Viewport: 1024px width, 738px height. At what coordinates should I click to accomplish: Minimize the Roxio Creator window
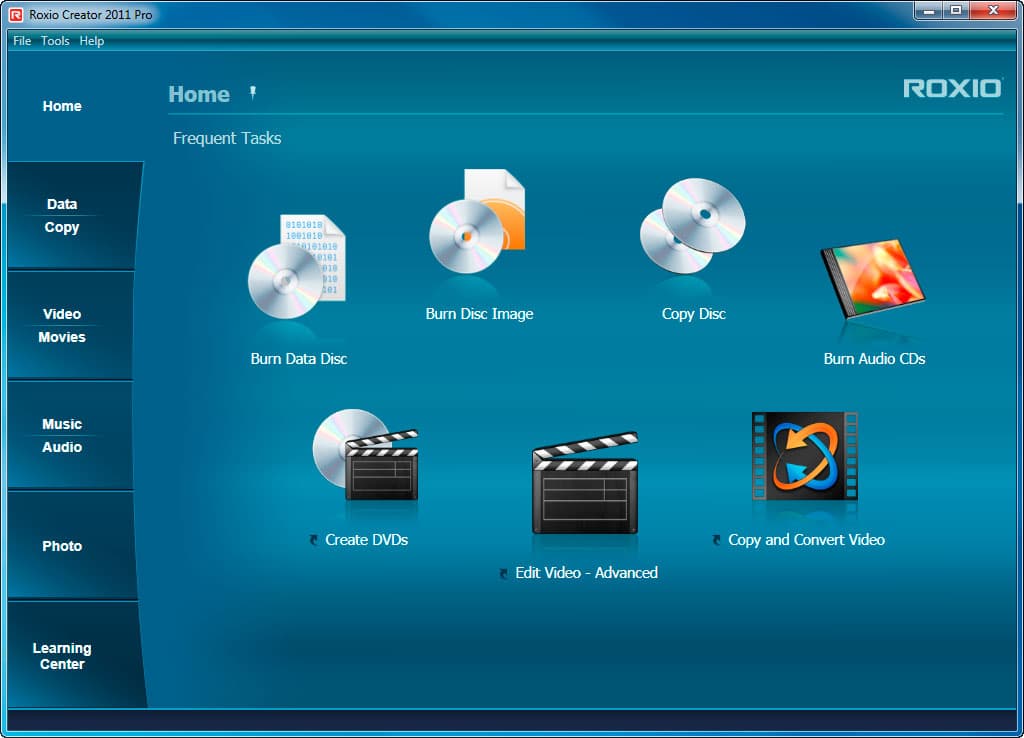(929, 10)
